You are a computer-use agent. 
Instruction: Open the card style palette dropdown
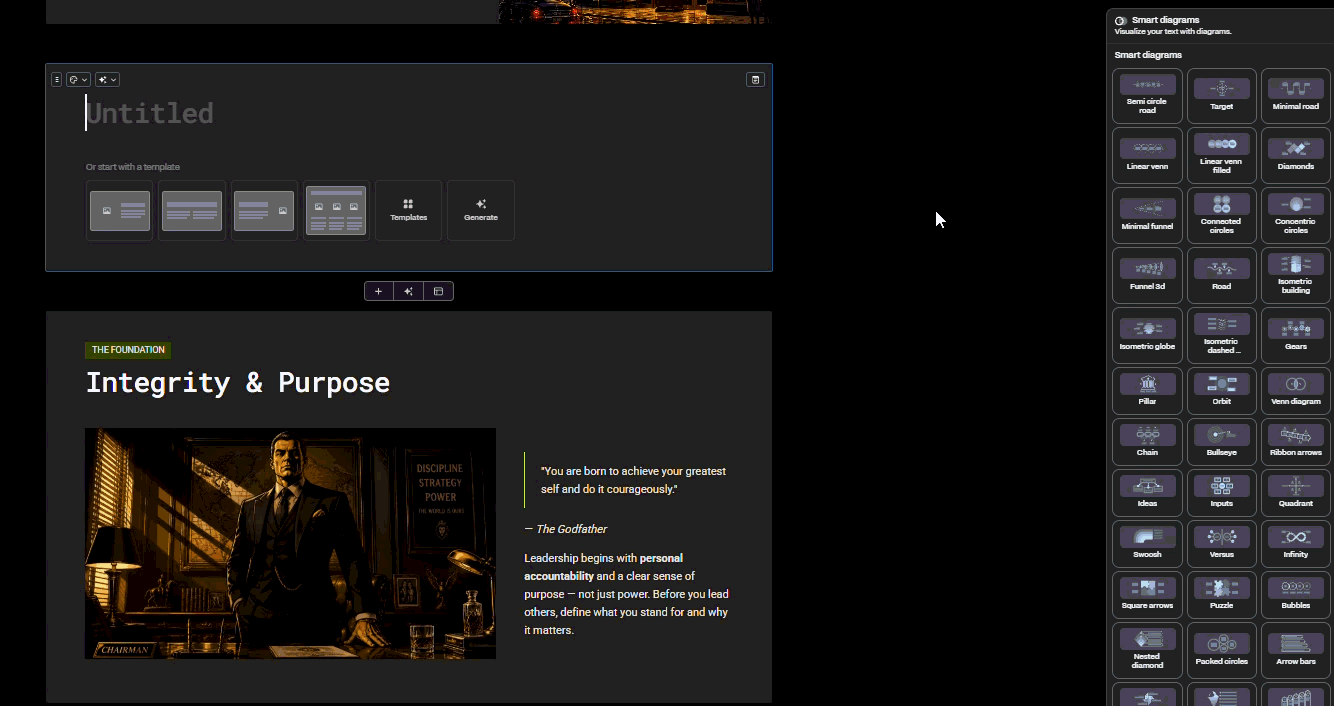pyautogui.click(x=78, y=79)
